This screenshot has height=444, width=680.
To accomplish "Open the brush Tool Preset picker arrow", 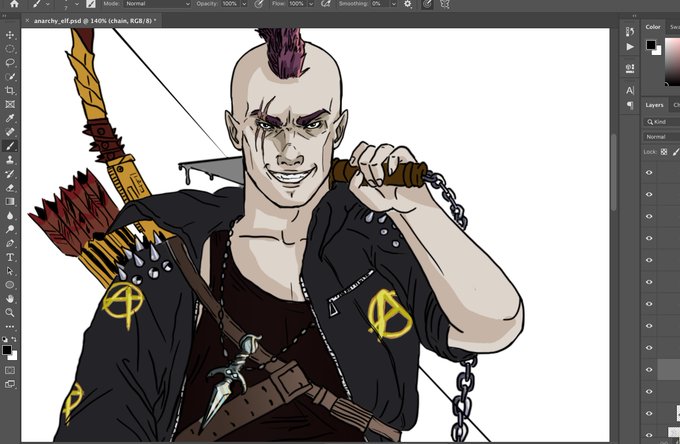I will [47, 4].
